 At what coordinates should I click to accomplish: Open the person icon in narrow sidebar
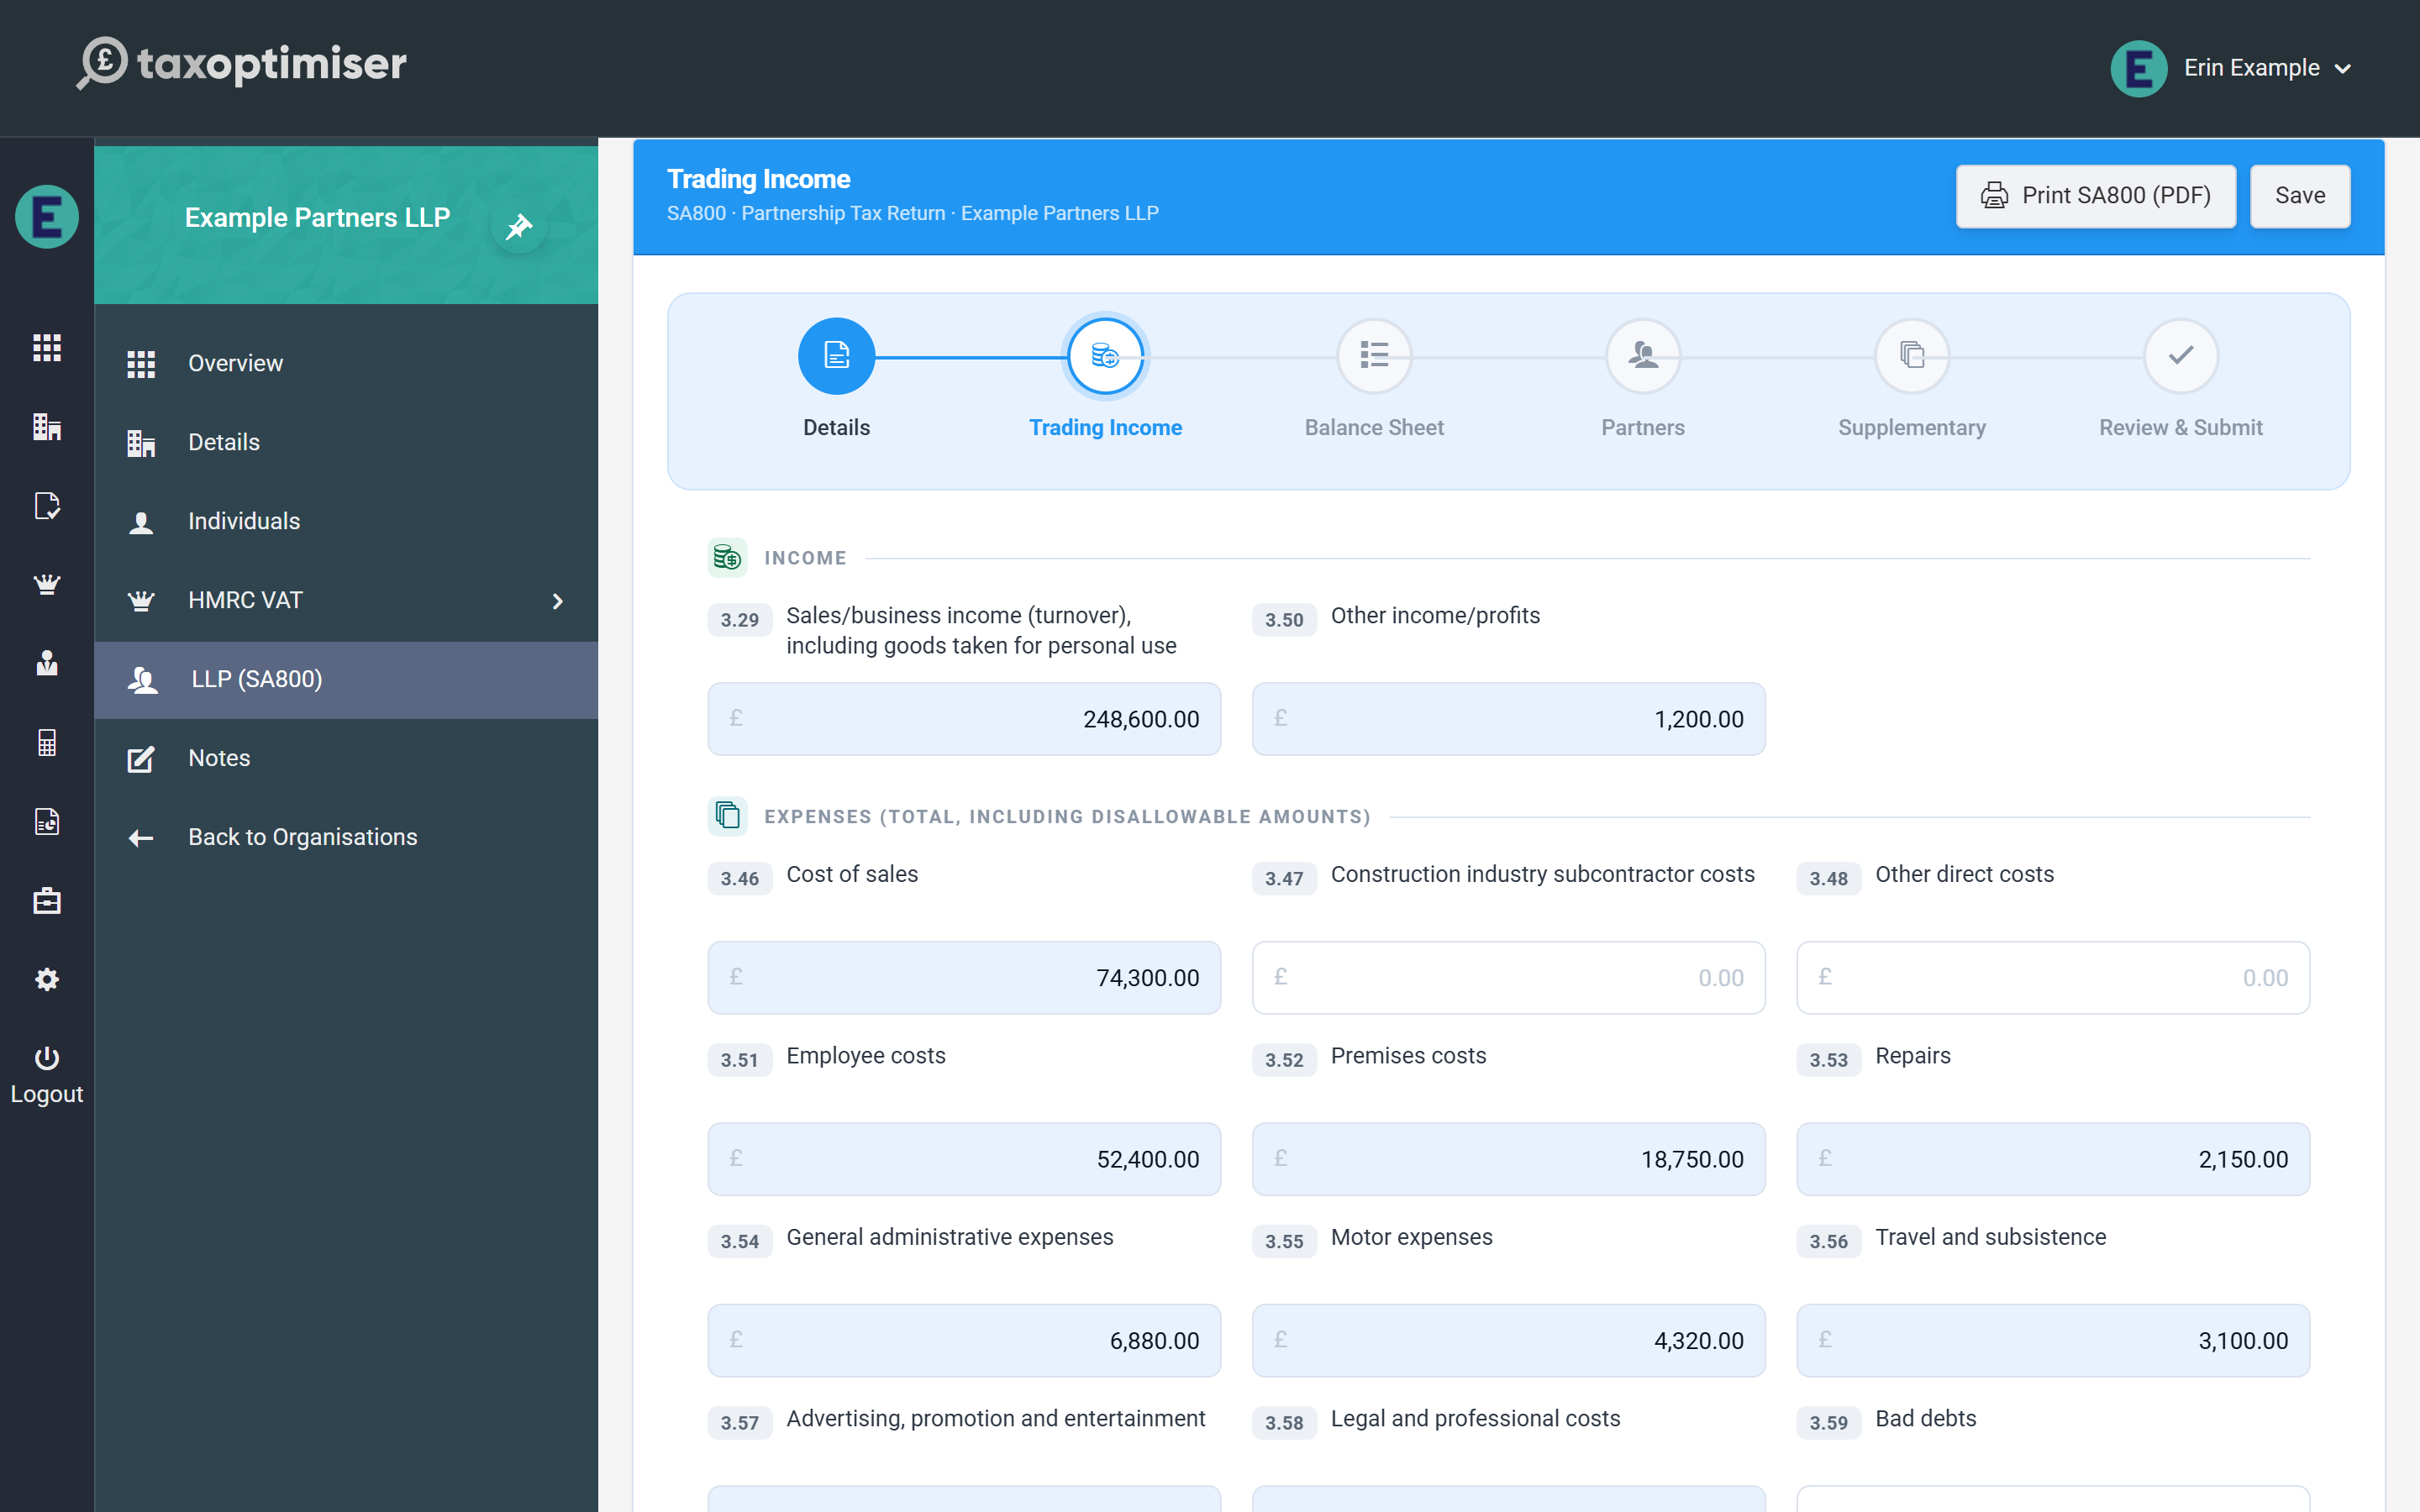pyautogui.click(x=47, y=663)
